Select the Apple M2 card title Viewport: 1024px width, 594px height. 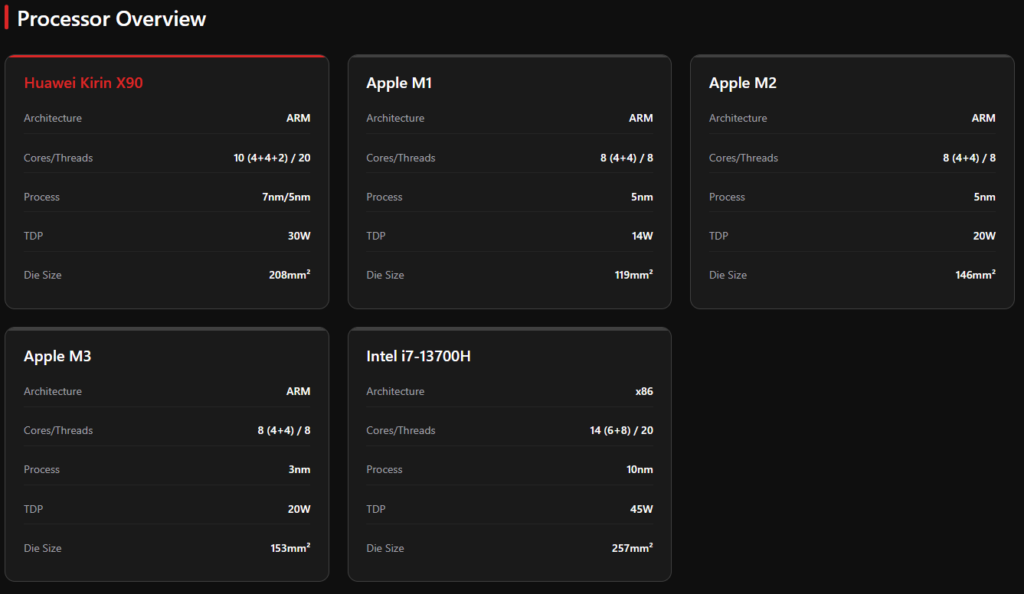point(743,83)
